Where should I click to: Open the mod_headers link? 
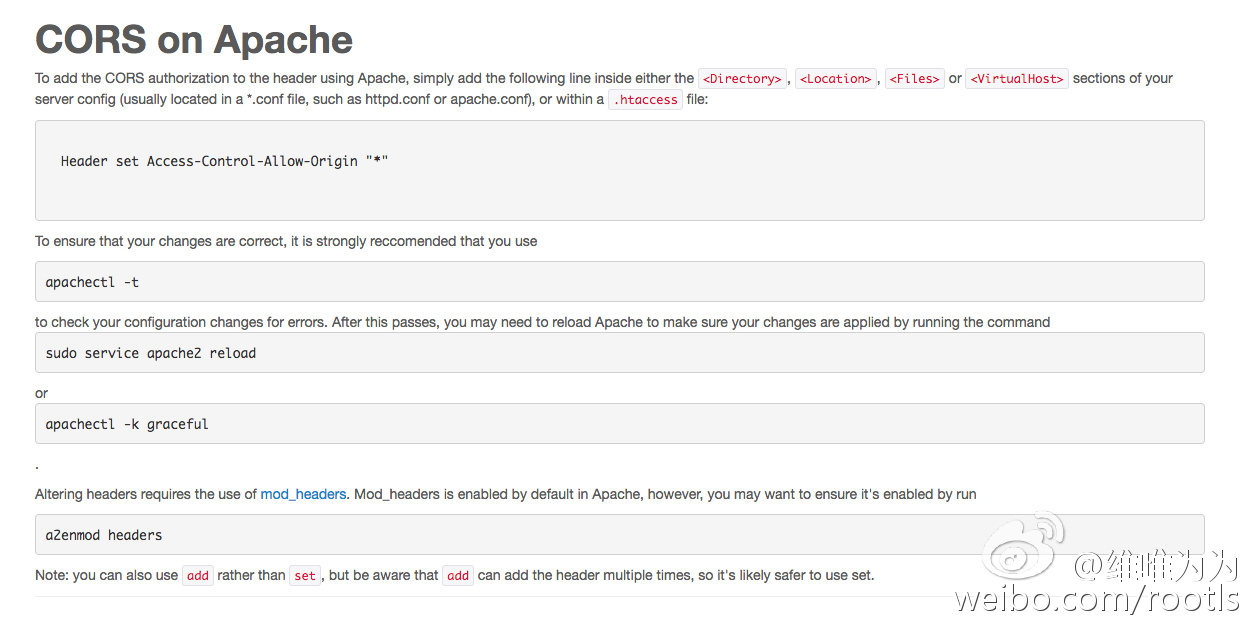[303, 494]
